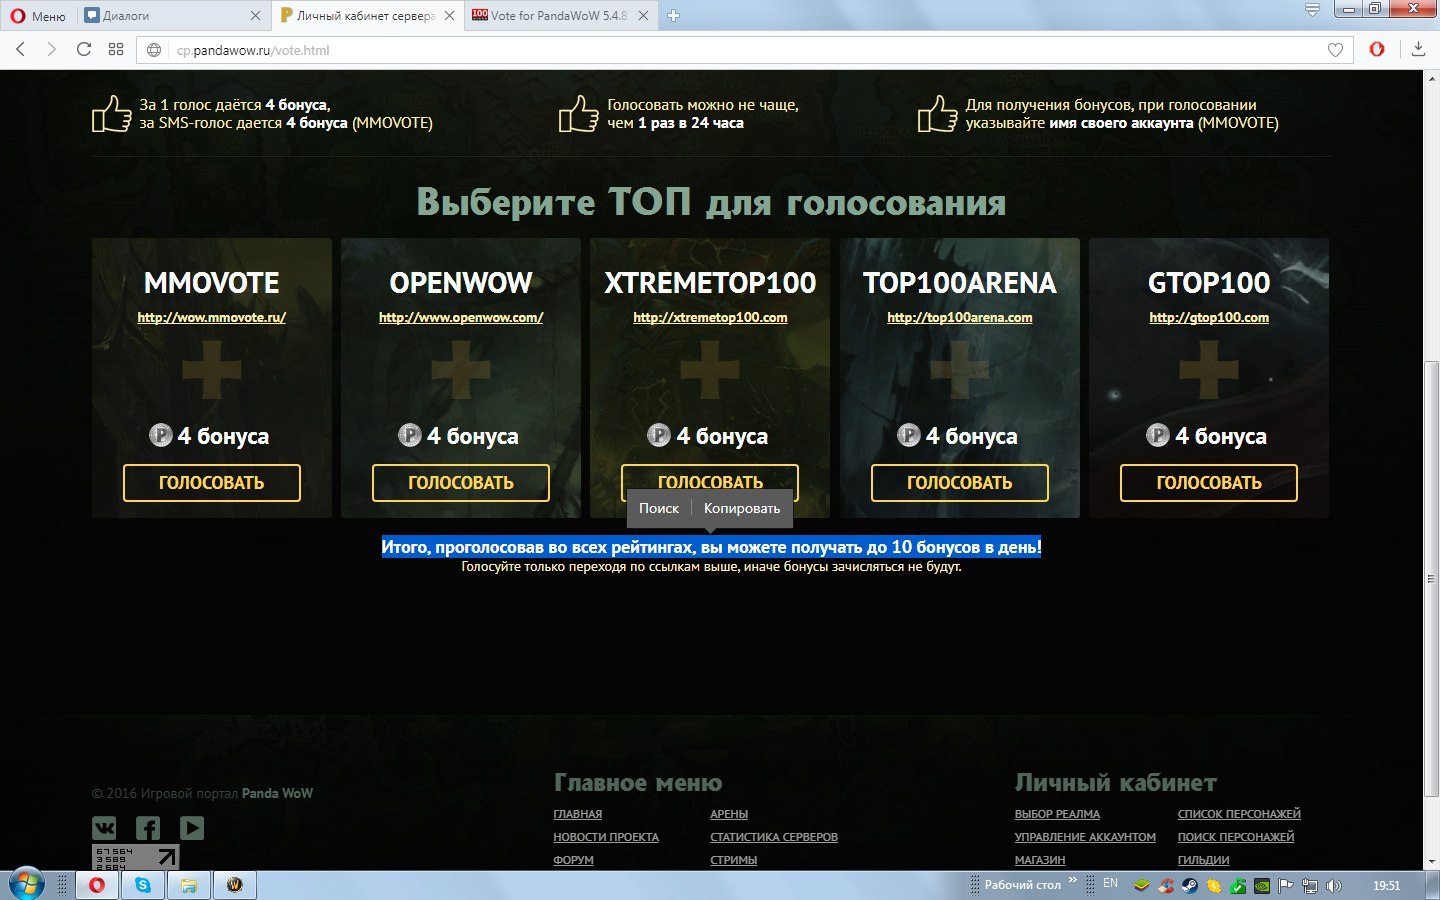Vote on MMOVOTE with ГОЛОСОВАТЬ button
Viewport: 1440px width, 900px height.
(212, 483)
